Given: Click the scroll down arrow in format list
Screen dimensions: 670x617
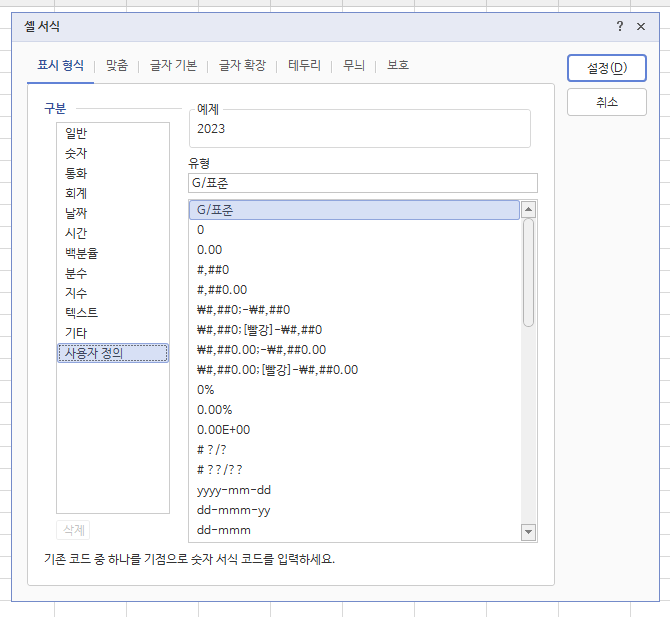Looking at the screenshot, I should coord(529,532).
